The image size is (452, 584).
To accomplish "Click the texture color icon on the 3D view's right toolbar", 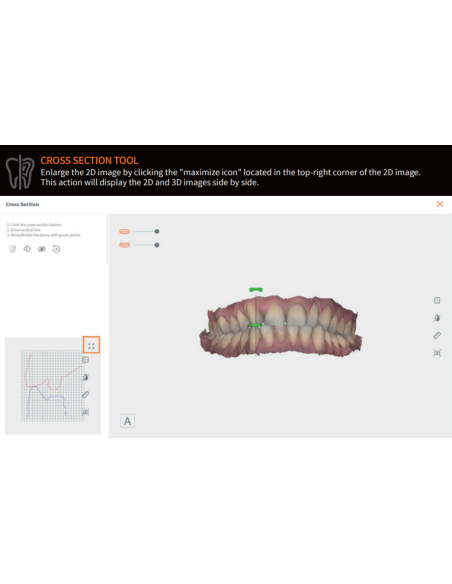I will click(437, 318).
